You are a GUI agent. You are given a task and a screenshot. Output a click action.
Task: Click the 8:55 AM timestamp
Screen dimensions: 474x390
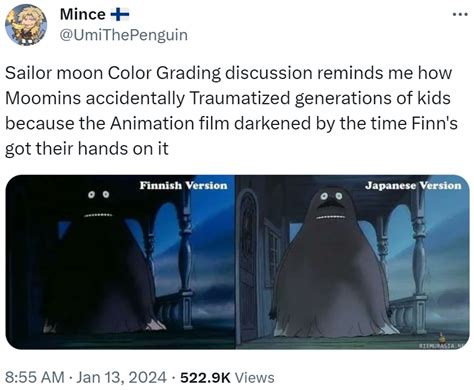[x=35, y=377]
